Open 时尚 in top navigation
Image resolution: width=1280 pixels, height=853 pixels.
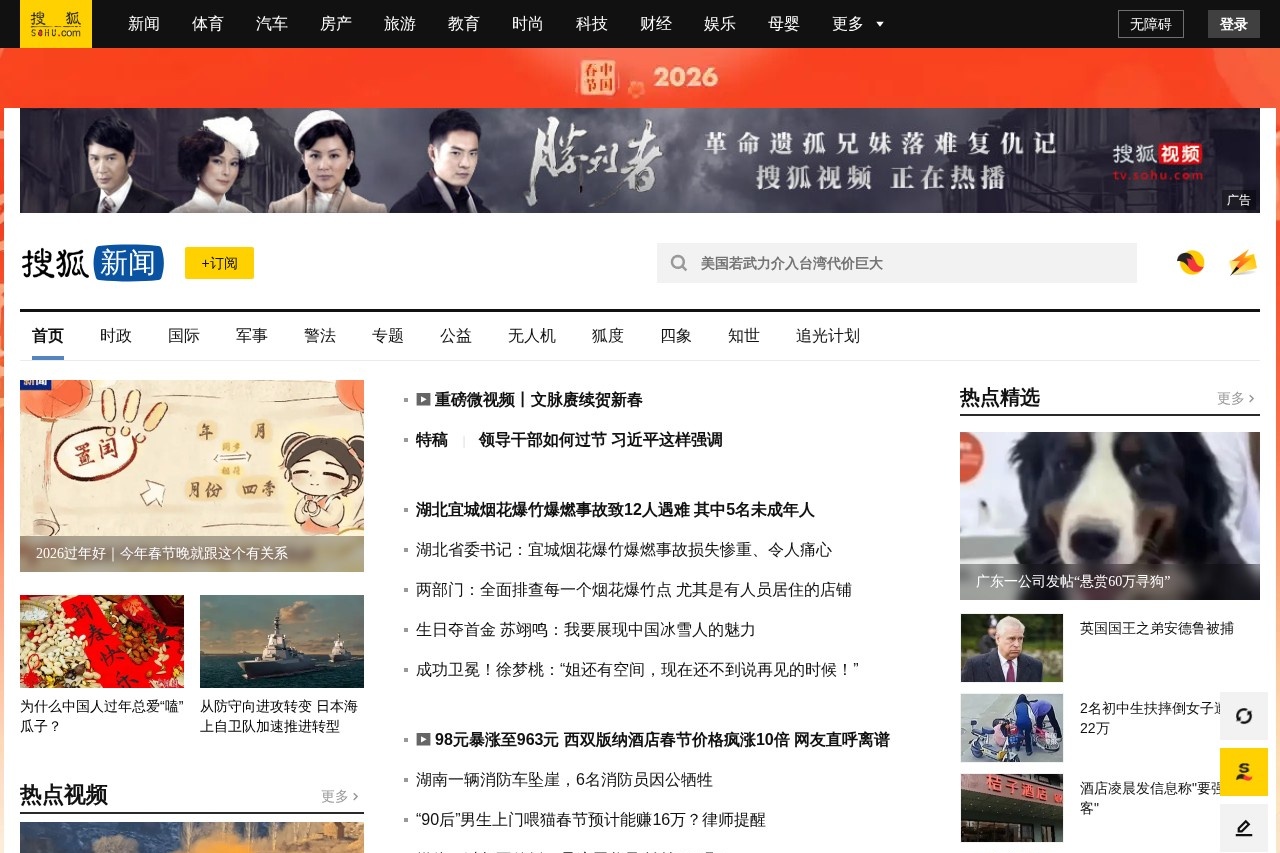(528, 24)
